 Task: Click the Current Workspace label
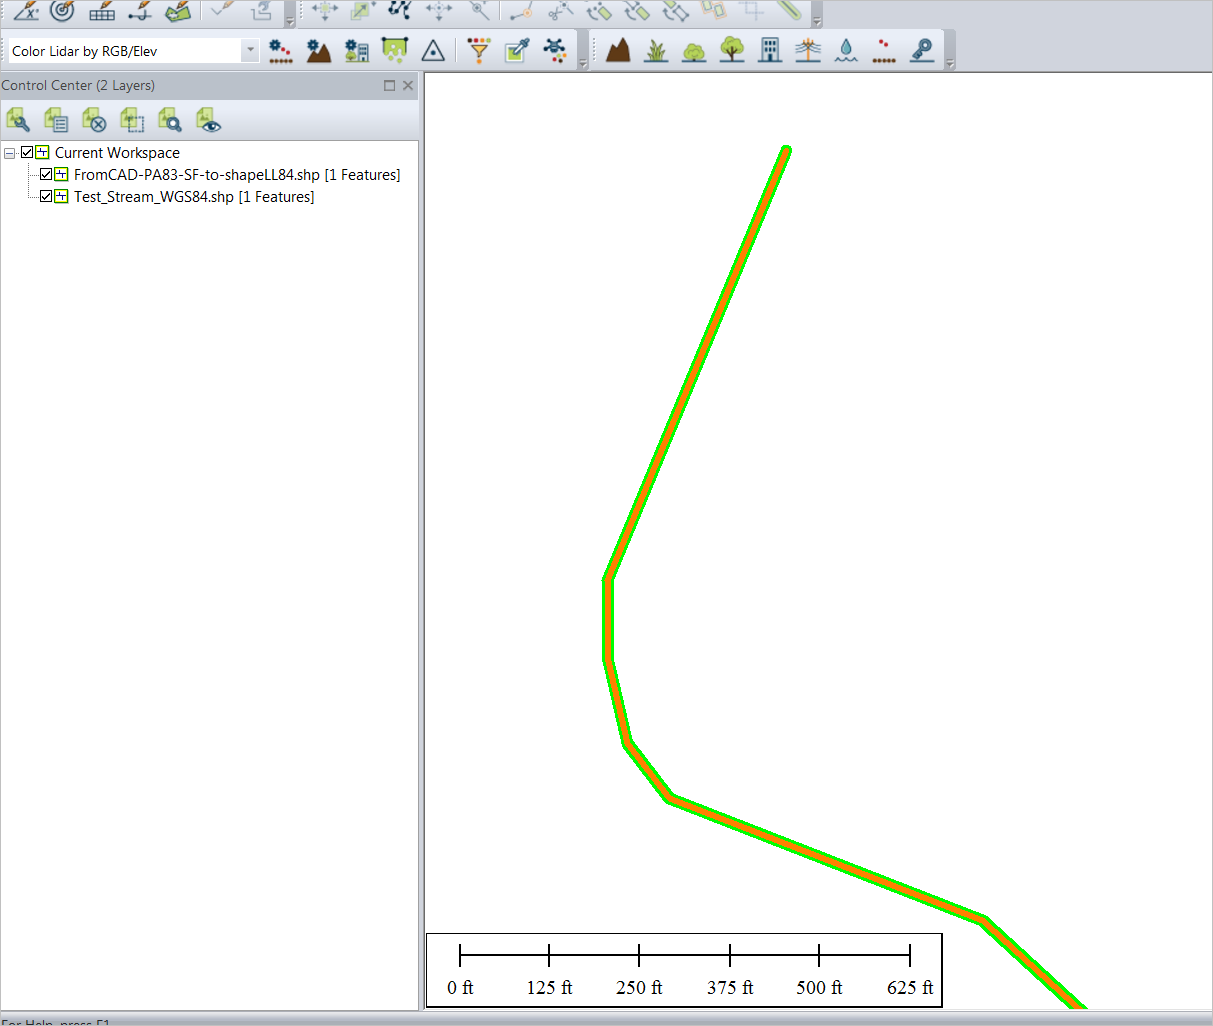(117, 152)
